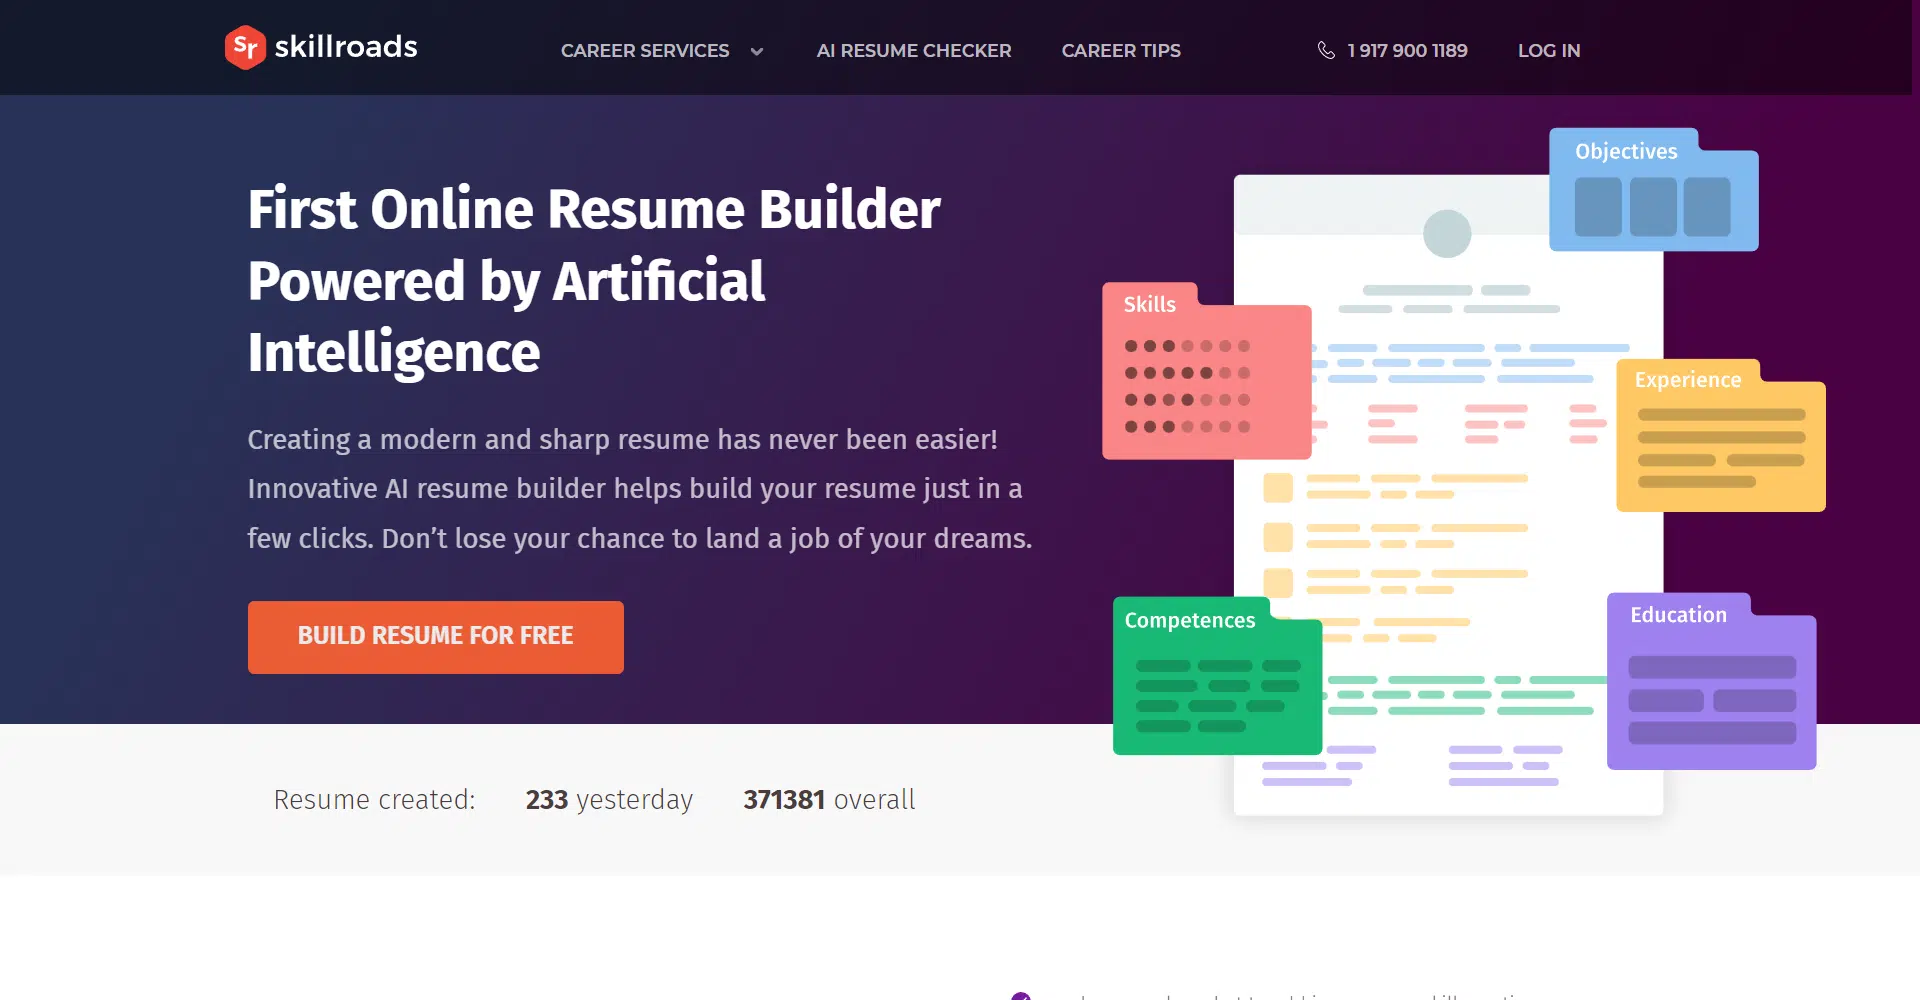Image resolution: width=1920 pixels, height=1000 pixels.
Task: Open the AI Resume Checker page
Action: click(913, 51)
